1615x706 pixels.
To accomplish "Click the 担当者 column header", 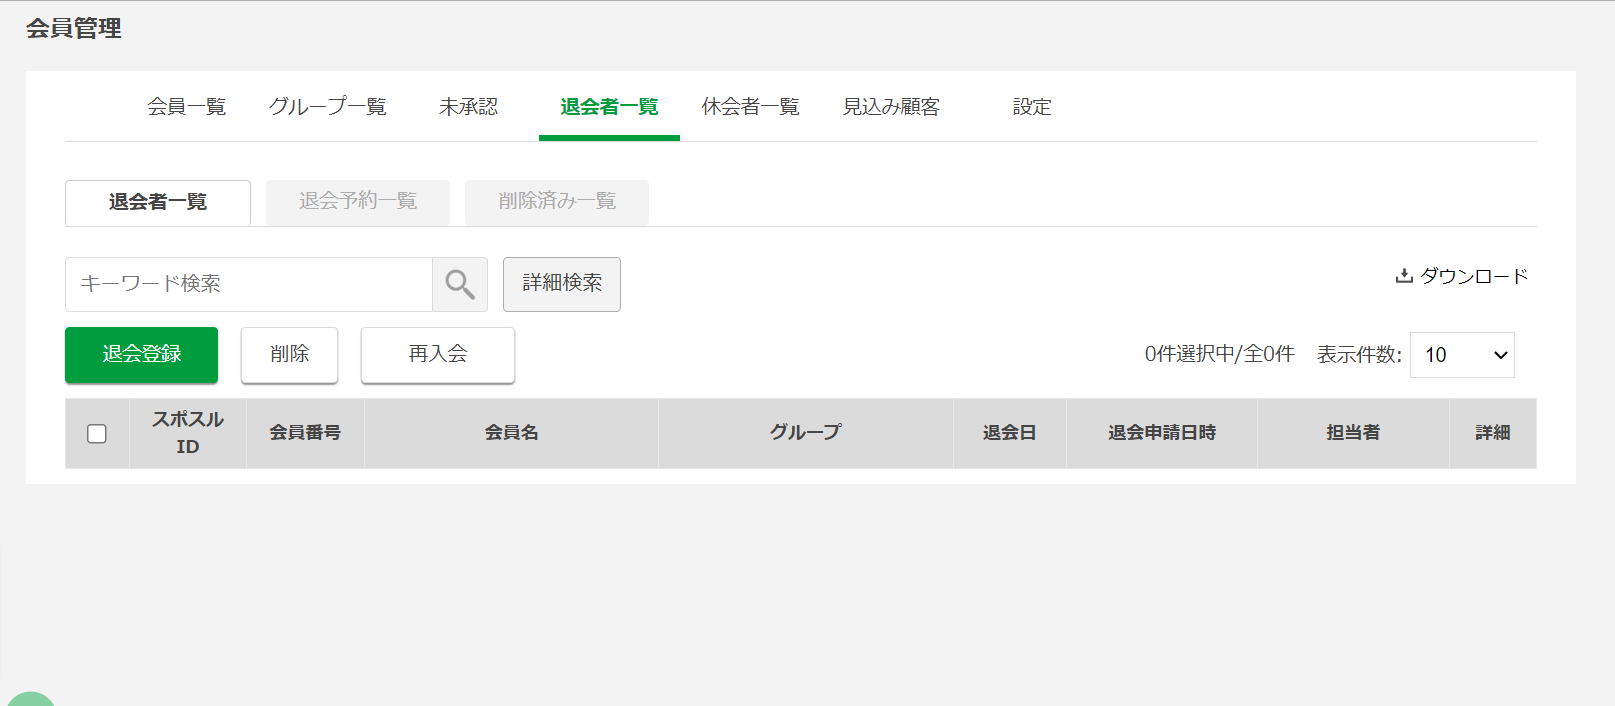I will 1353,433.
